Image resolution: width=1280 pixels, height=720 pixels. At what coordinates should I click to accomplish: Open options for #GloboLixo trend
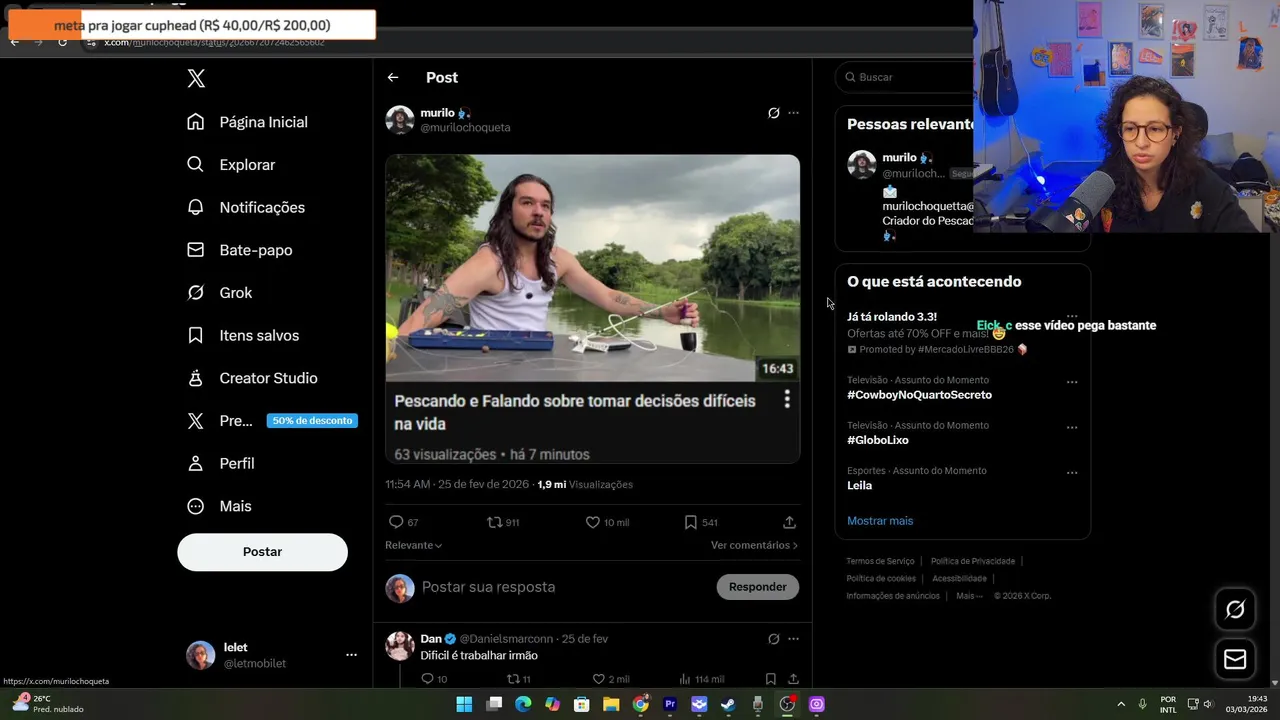1072,427
